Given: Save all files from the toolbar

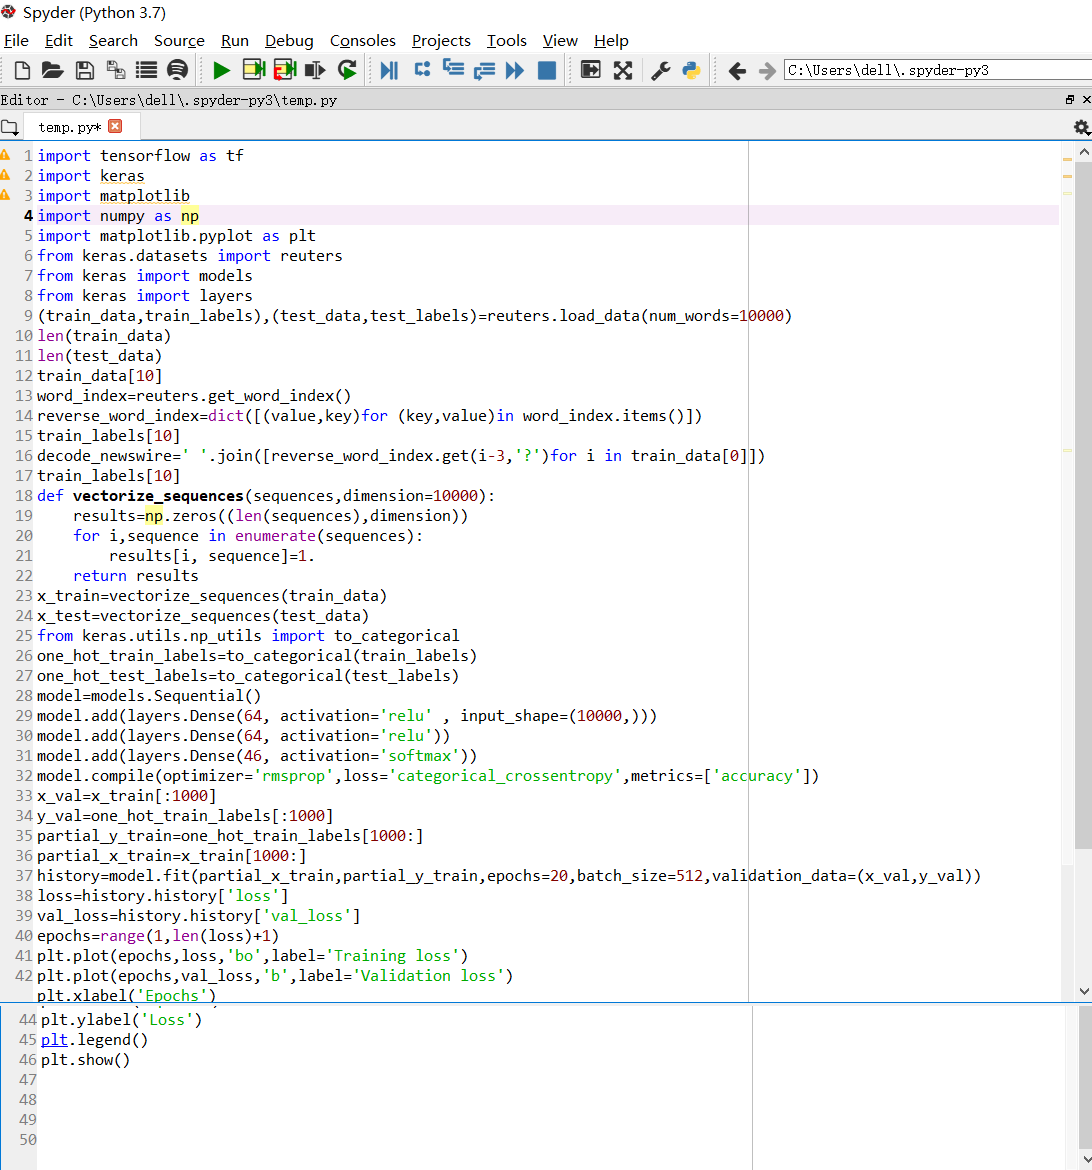Looking at the screenshot, I should pos(116,70).
